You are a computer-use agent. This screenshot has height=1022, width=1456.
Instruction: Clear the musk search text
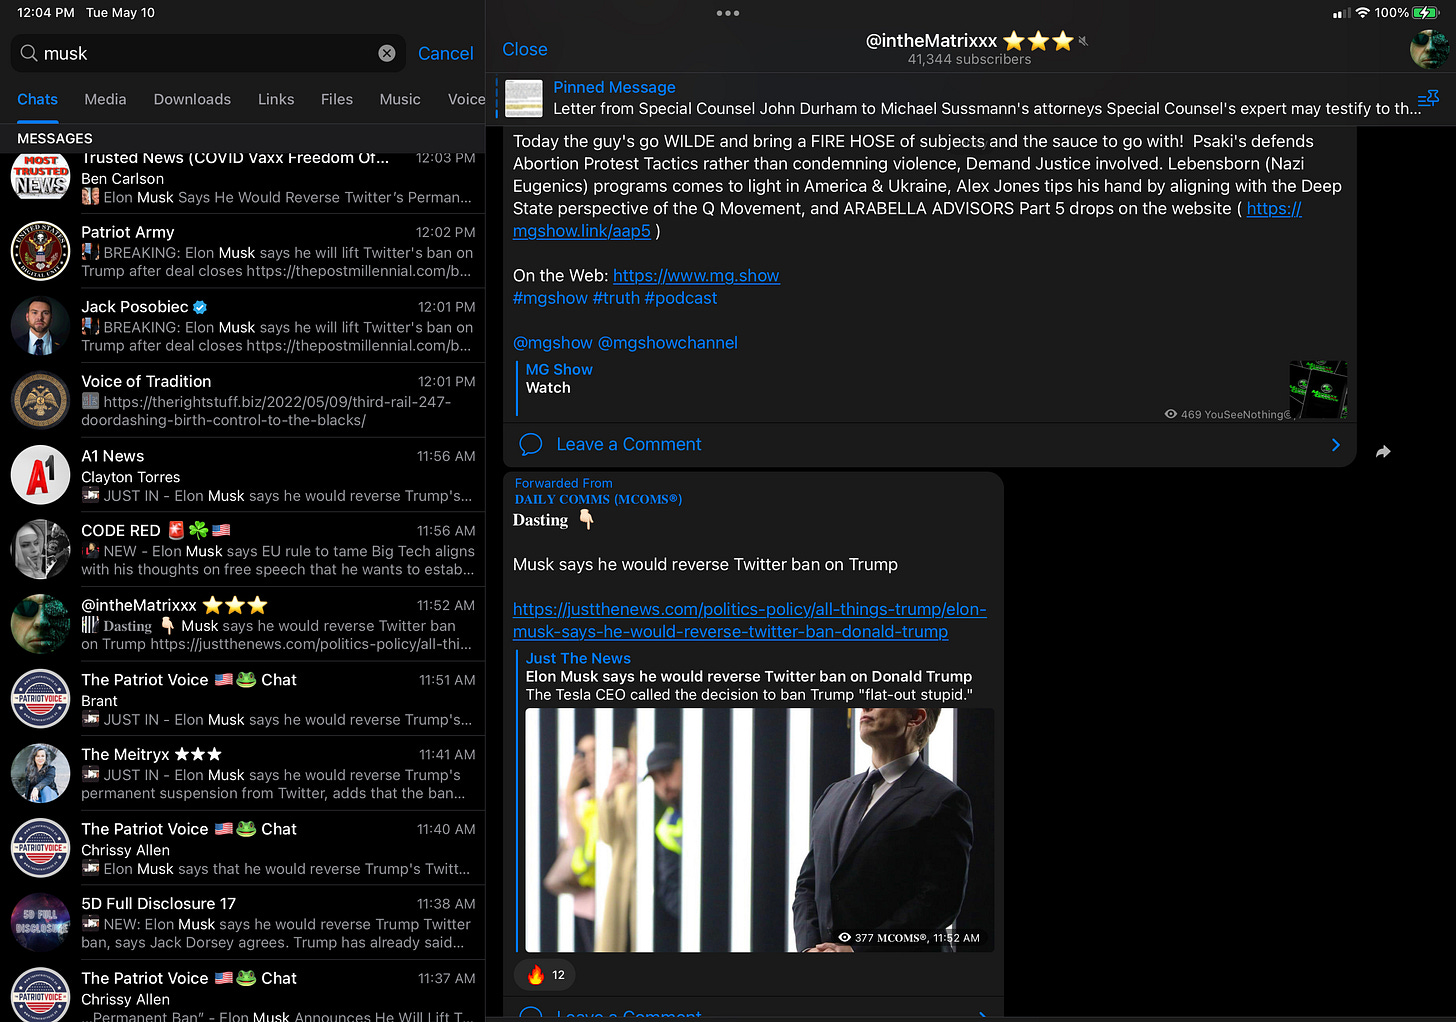click(387, 54)
